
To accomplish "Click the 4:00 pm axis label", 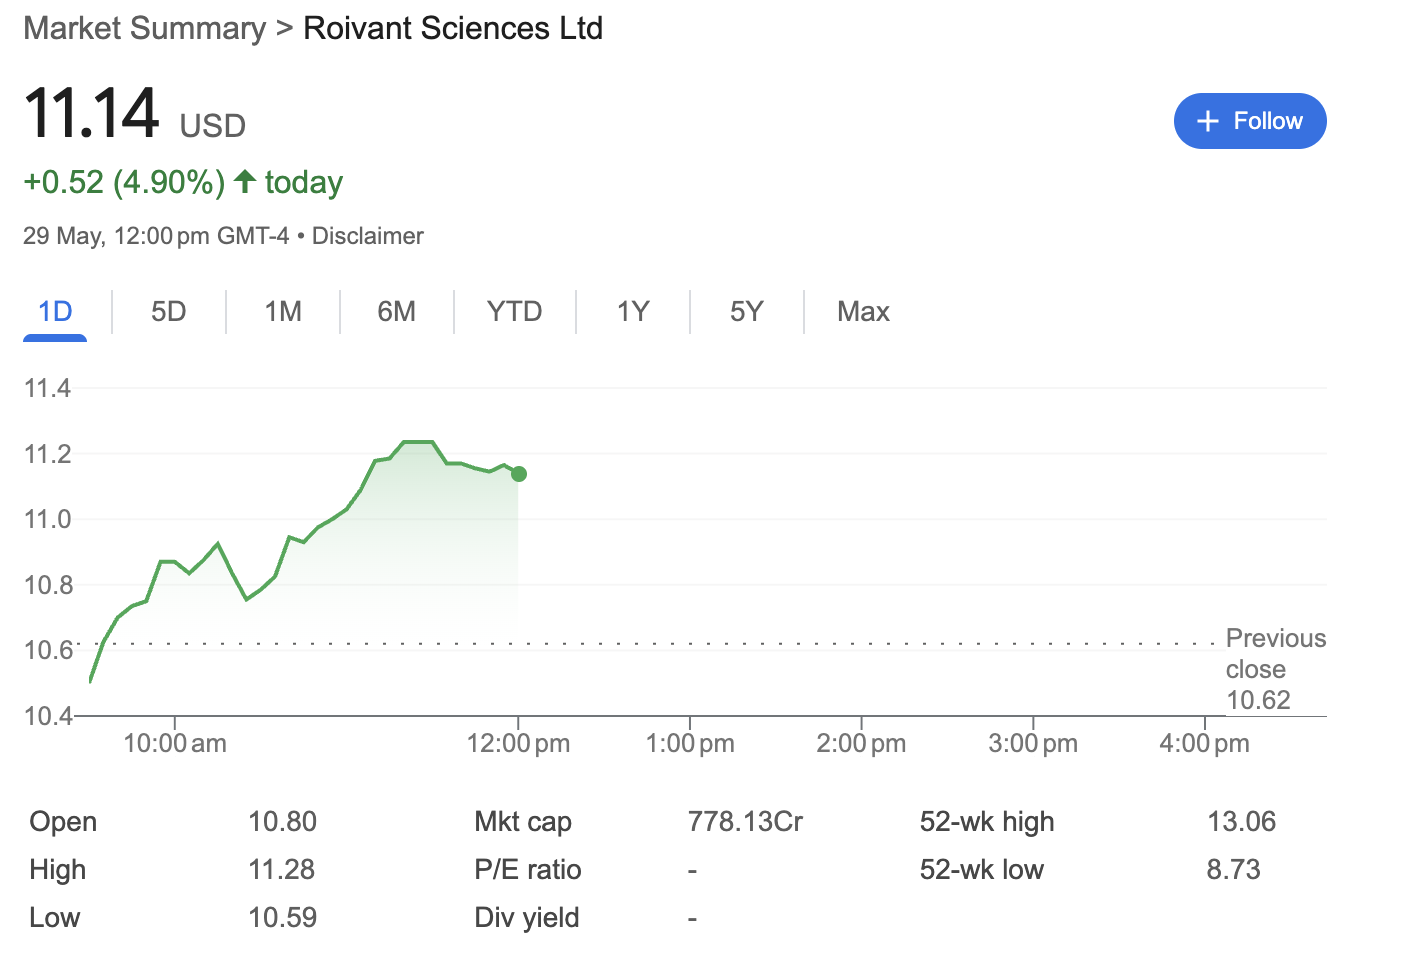I will (x=1204, y=744).
